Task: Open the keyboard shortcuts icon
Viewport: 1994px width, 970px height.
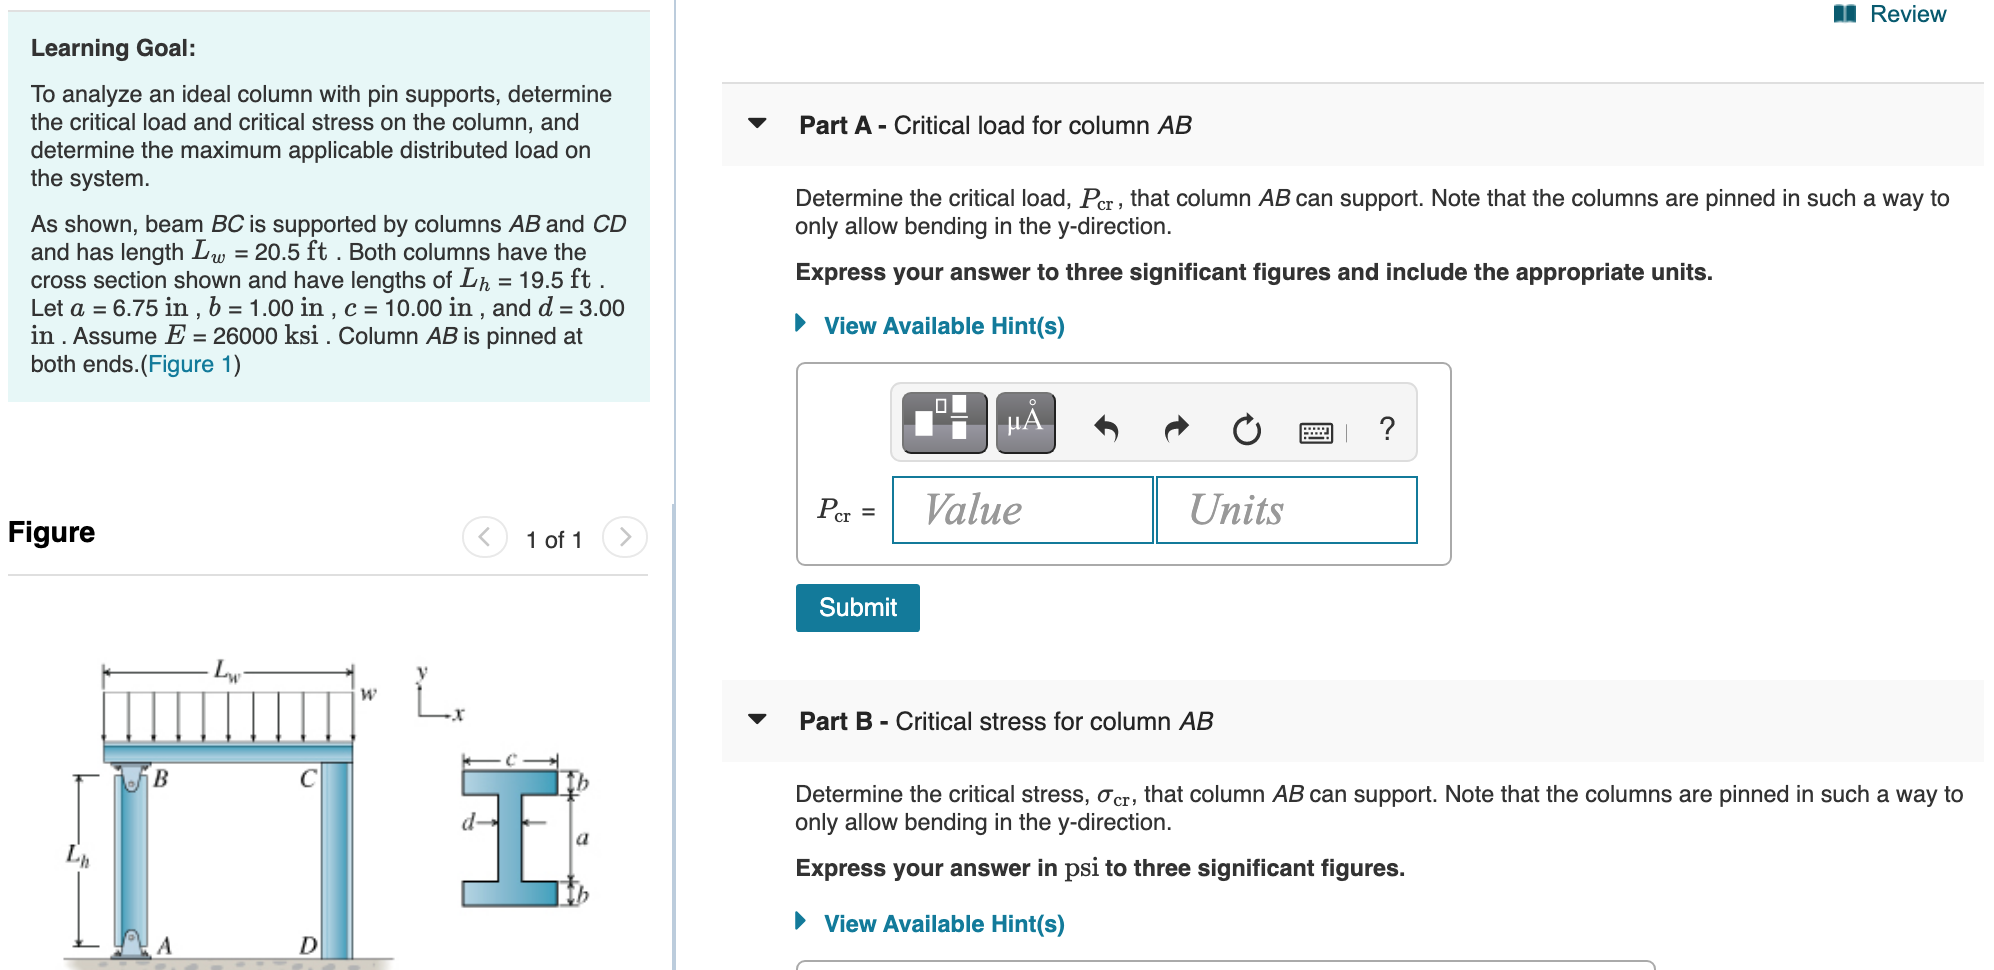Action: tap(1317, 430)
